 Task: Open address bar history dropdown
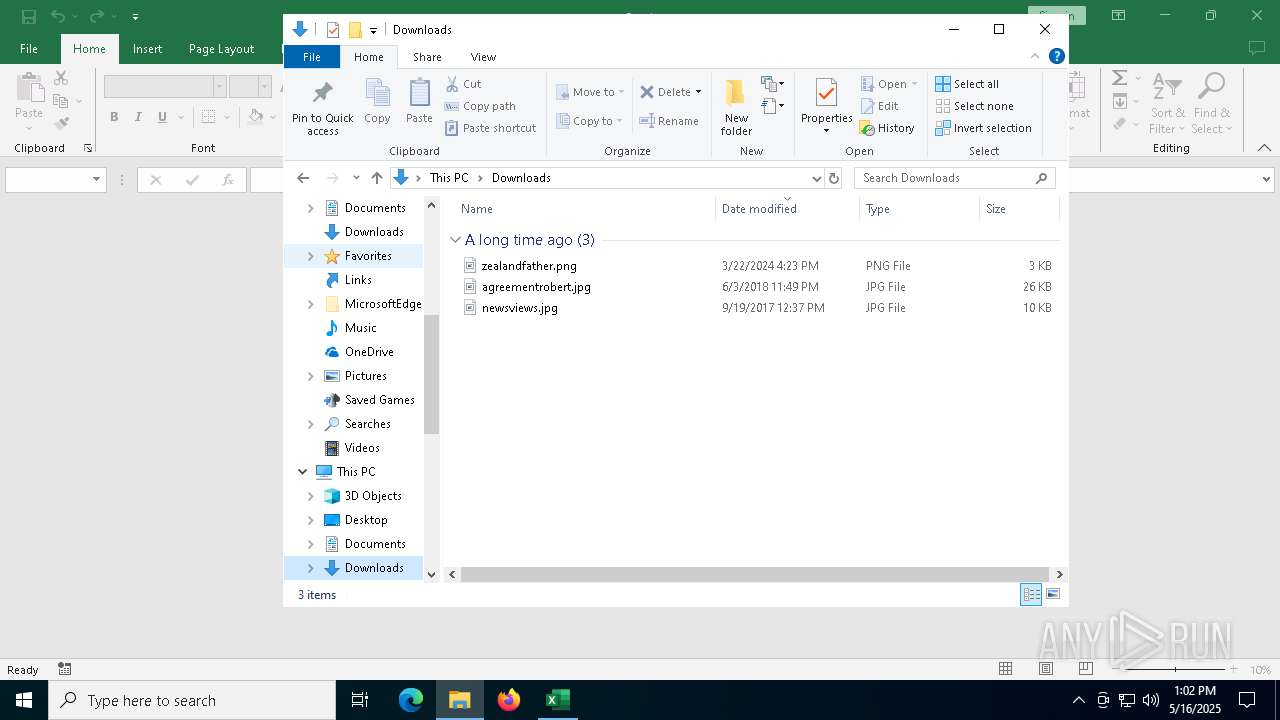point(816,178)
